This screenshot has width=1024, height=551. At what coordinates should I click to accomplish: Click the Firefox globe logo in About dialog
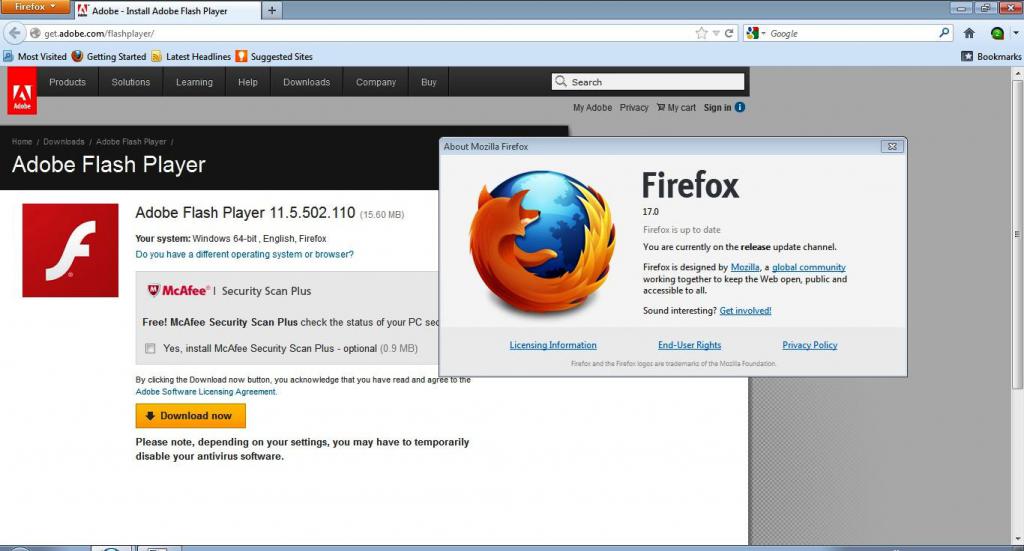point(542,240)
